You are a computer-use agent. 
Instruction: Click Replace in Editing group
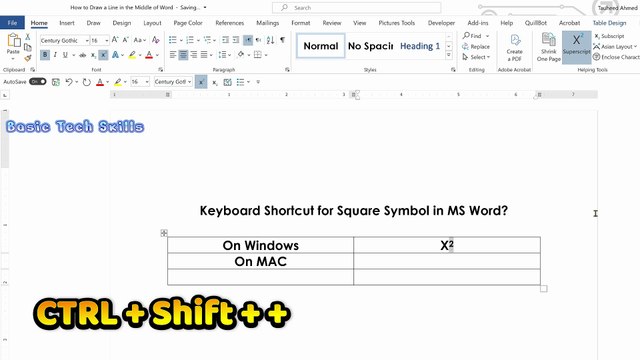[x=476, y=47]
